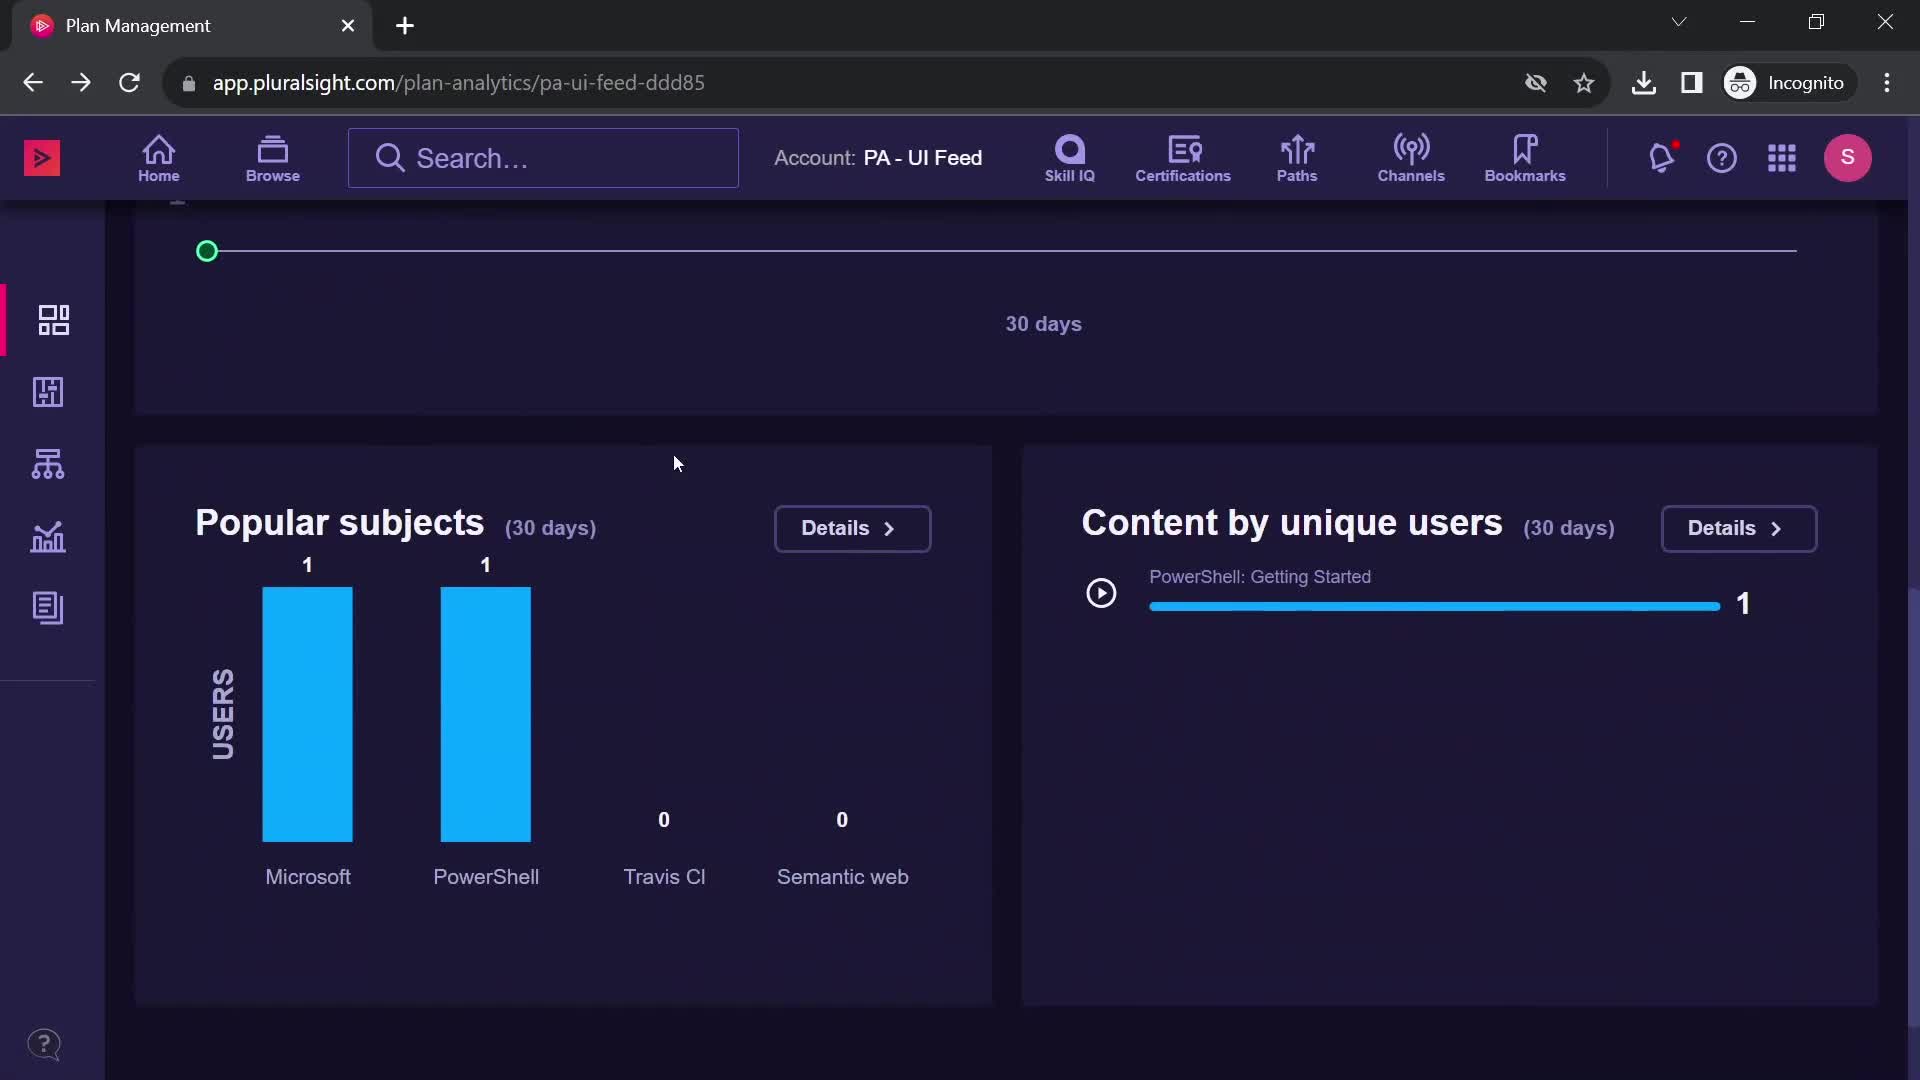Click the browser back arrow
Image resolution: width=1920 pixels, height=1080 pixels.
(33, 83)
